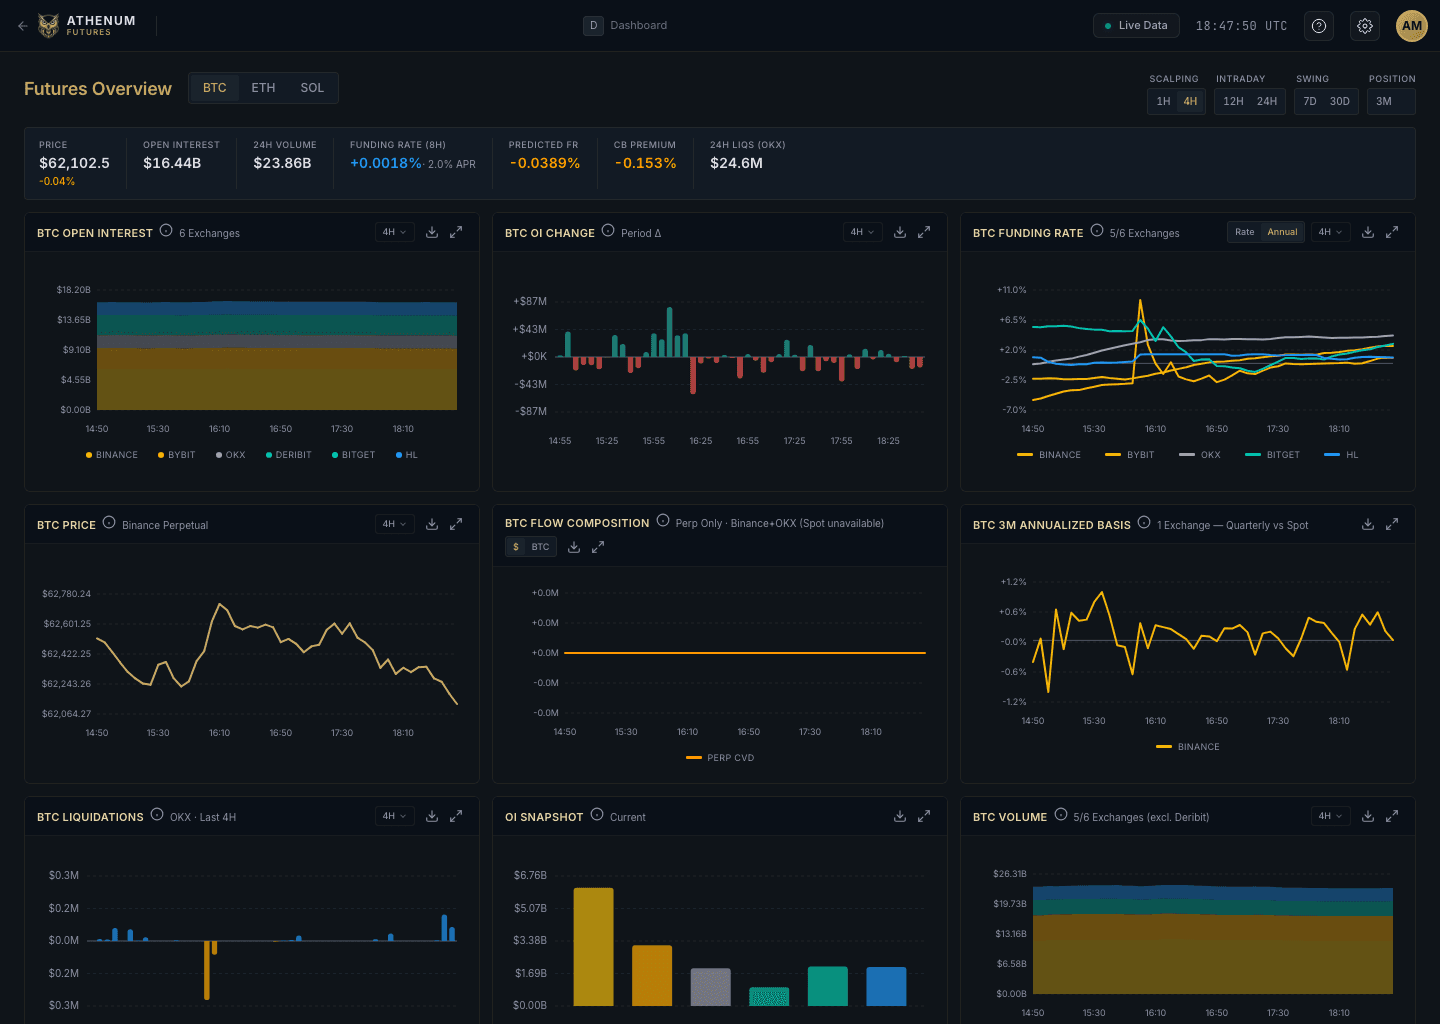Toggle Binance series in Open Interest legend
1440x1024 pixels.
tap(112, 455)
